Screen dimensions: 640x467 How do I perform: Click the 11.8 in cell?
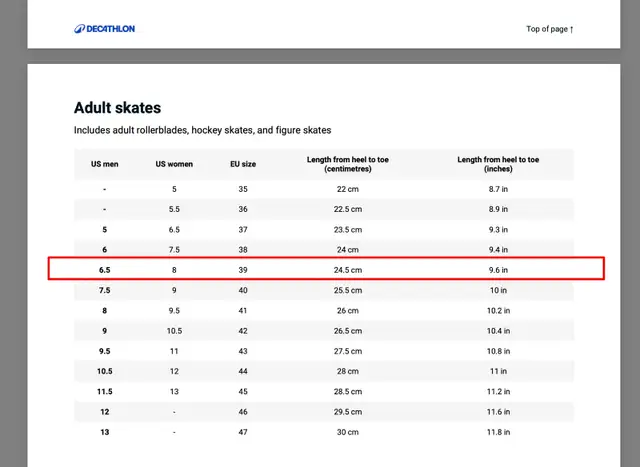pos(498,432)
